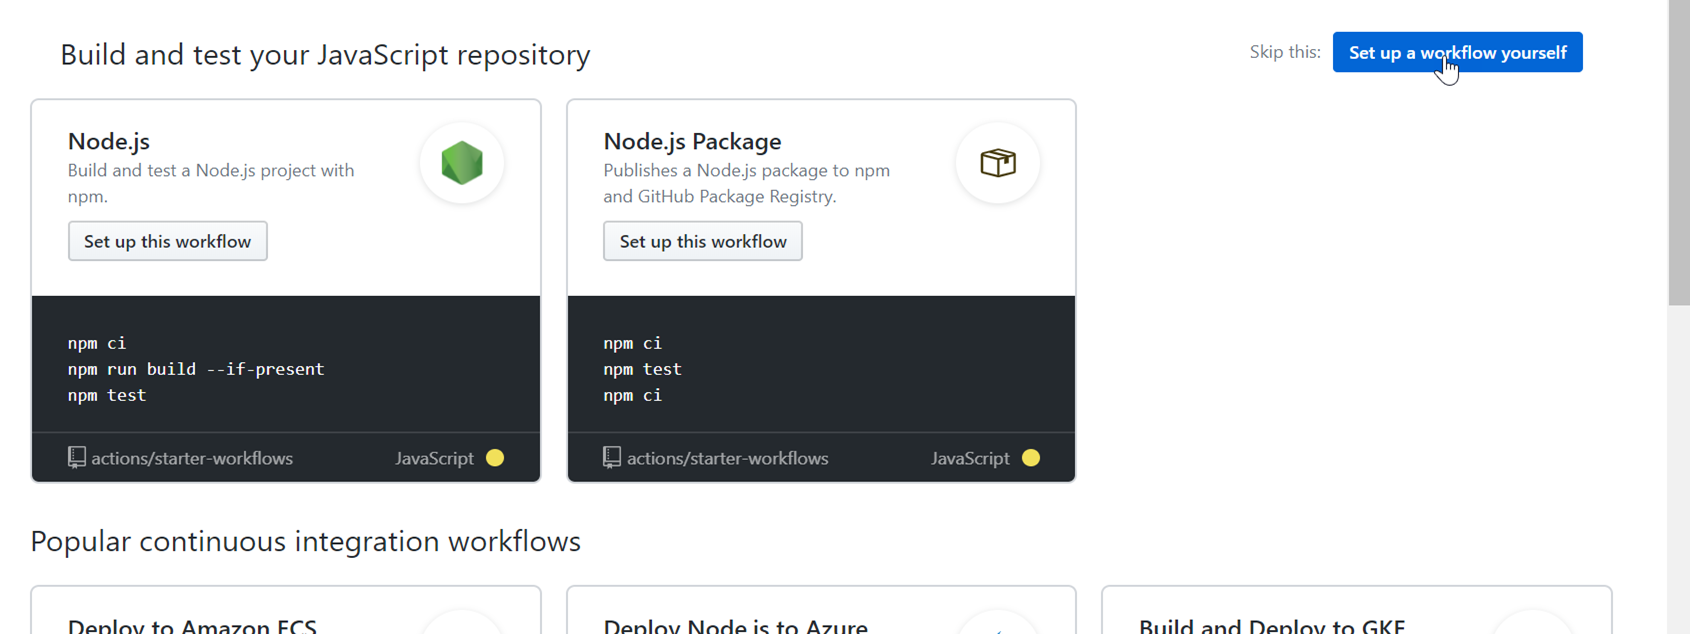Click JavaScript language label in the Node.js card
This screenshot has height=634, width=1690.
[434, 458]
